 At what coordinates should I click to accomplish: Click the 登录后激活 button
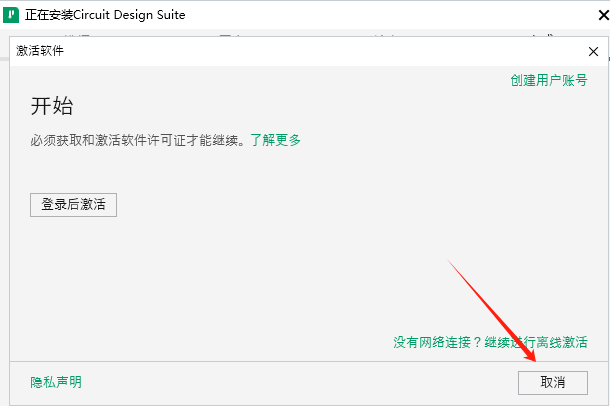coord(73,205)
